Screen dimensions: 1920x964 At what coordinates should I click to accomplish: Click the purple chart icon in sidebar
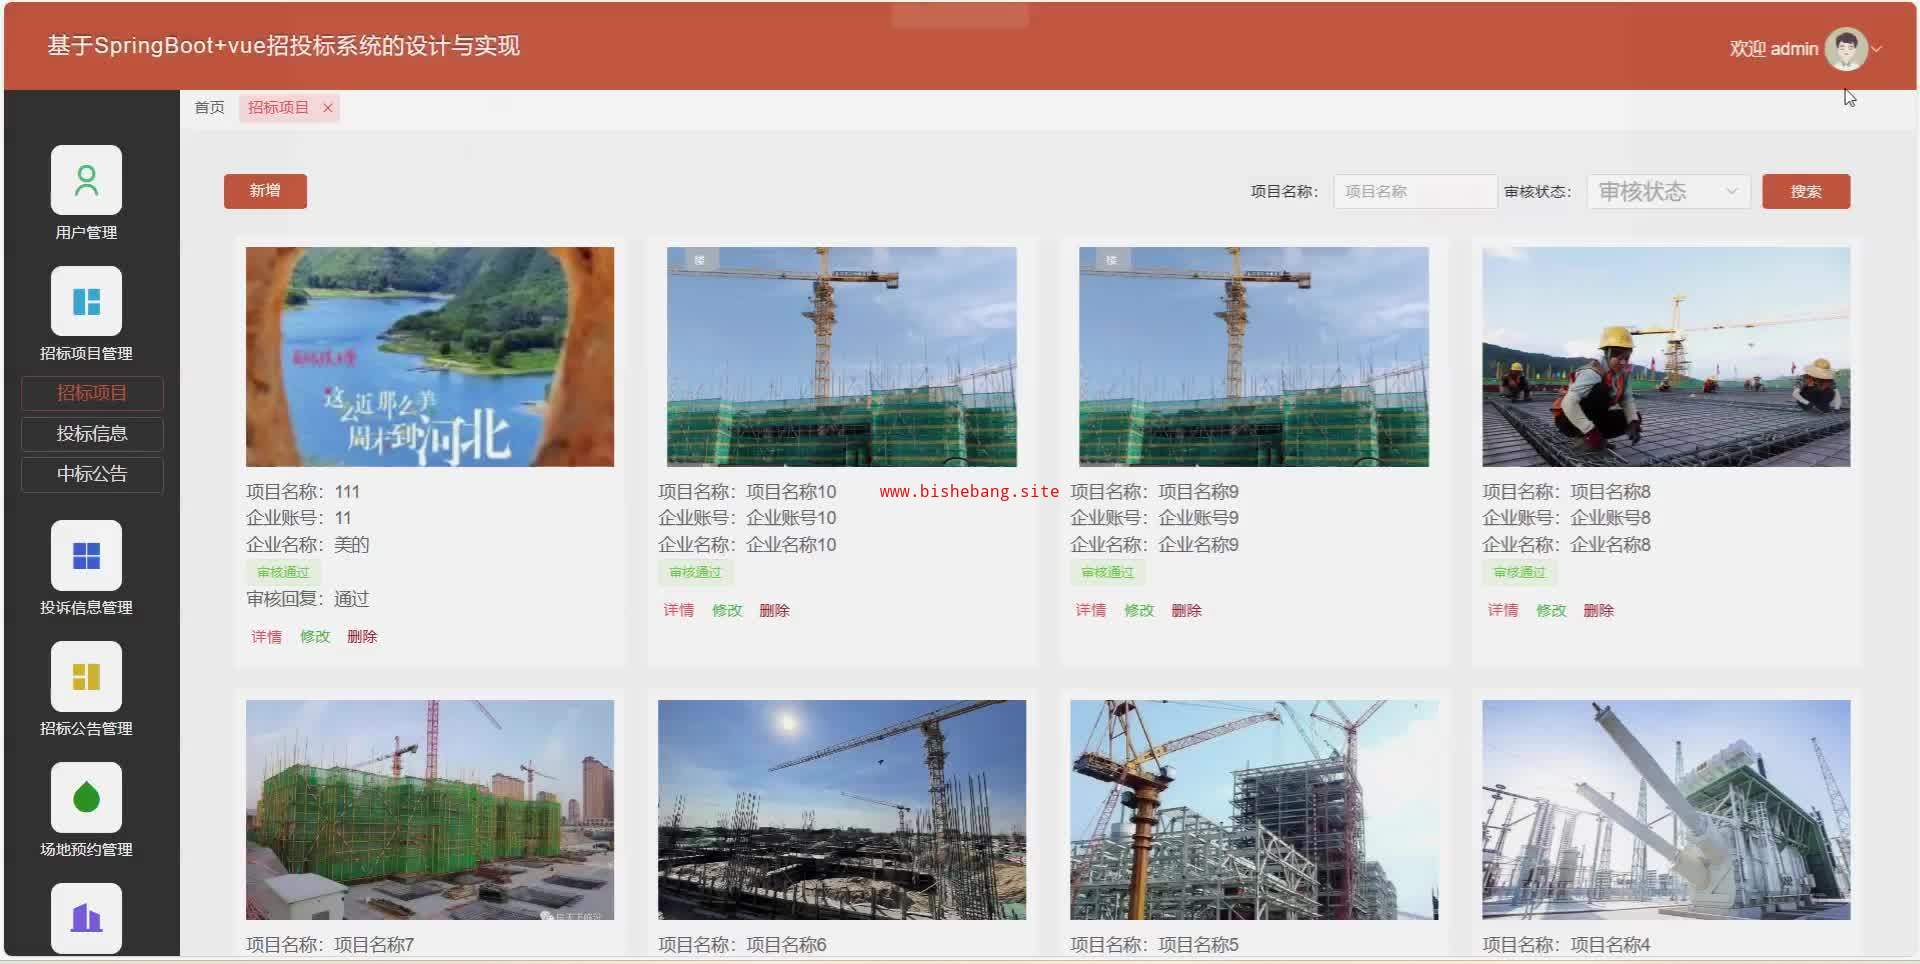[x=86, y=918]
